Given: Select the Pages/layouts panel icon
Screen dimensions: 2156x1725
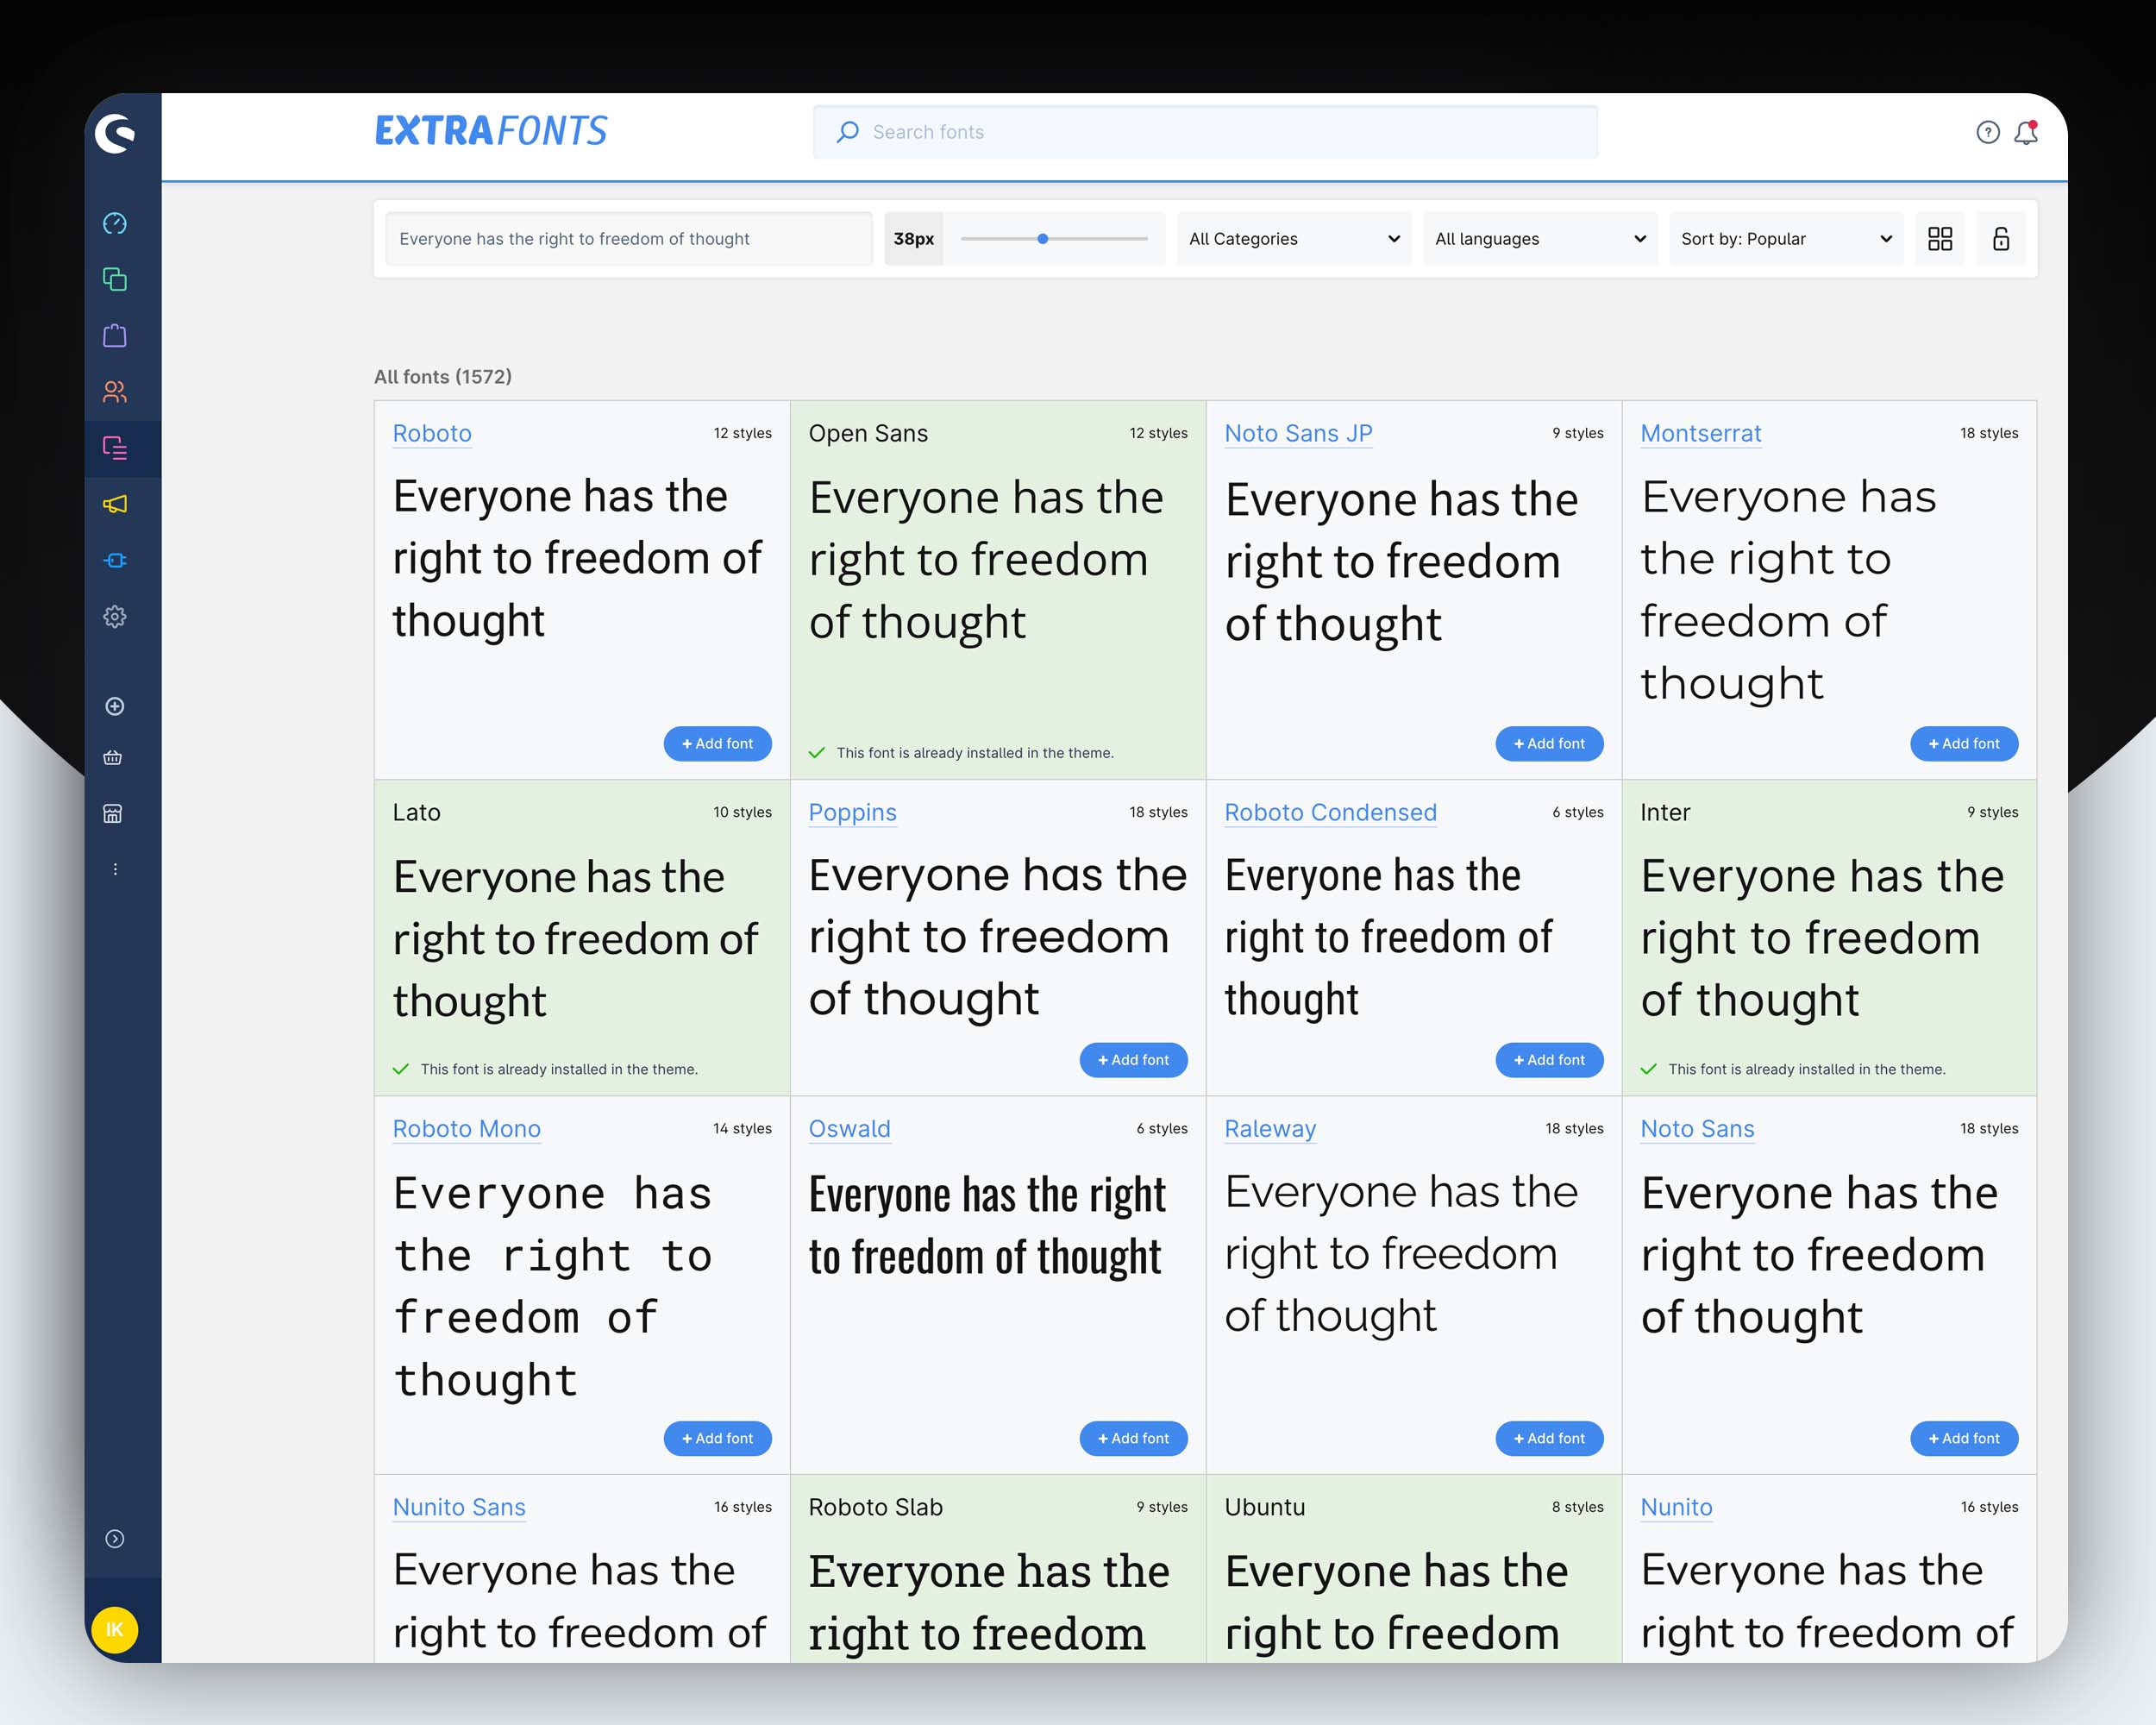Looking at the screenshot, I should coord(116,447).
